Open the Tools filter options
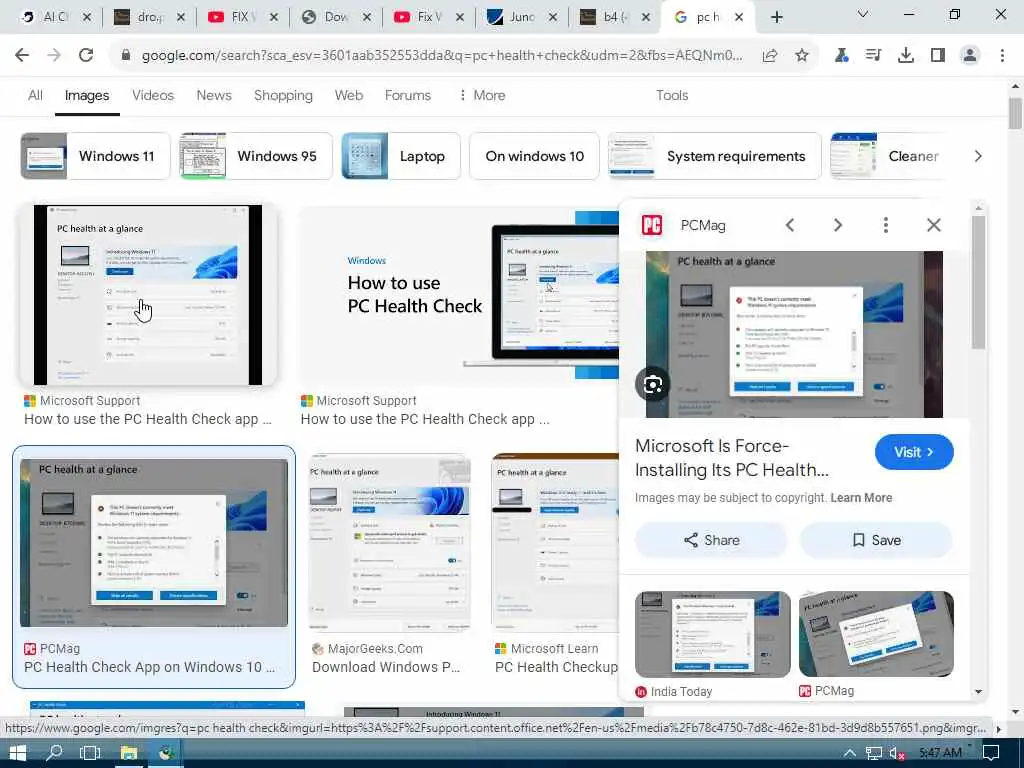The image size is (1024, 768). (672, 95)
